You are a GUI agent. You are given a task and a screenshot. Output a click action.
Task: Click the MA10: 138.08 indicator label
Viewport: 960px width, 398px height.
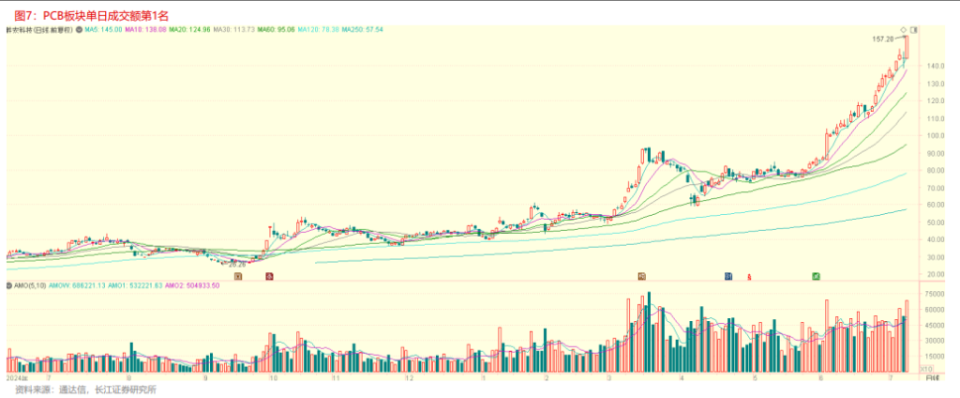(146, 29)
